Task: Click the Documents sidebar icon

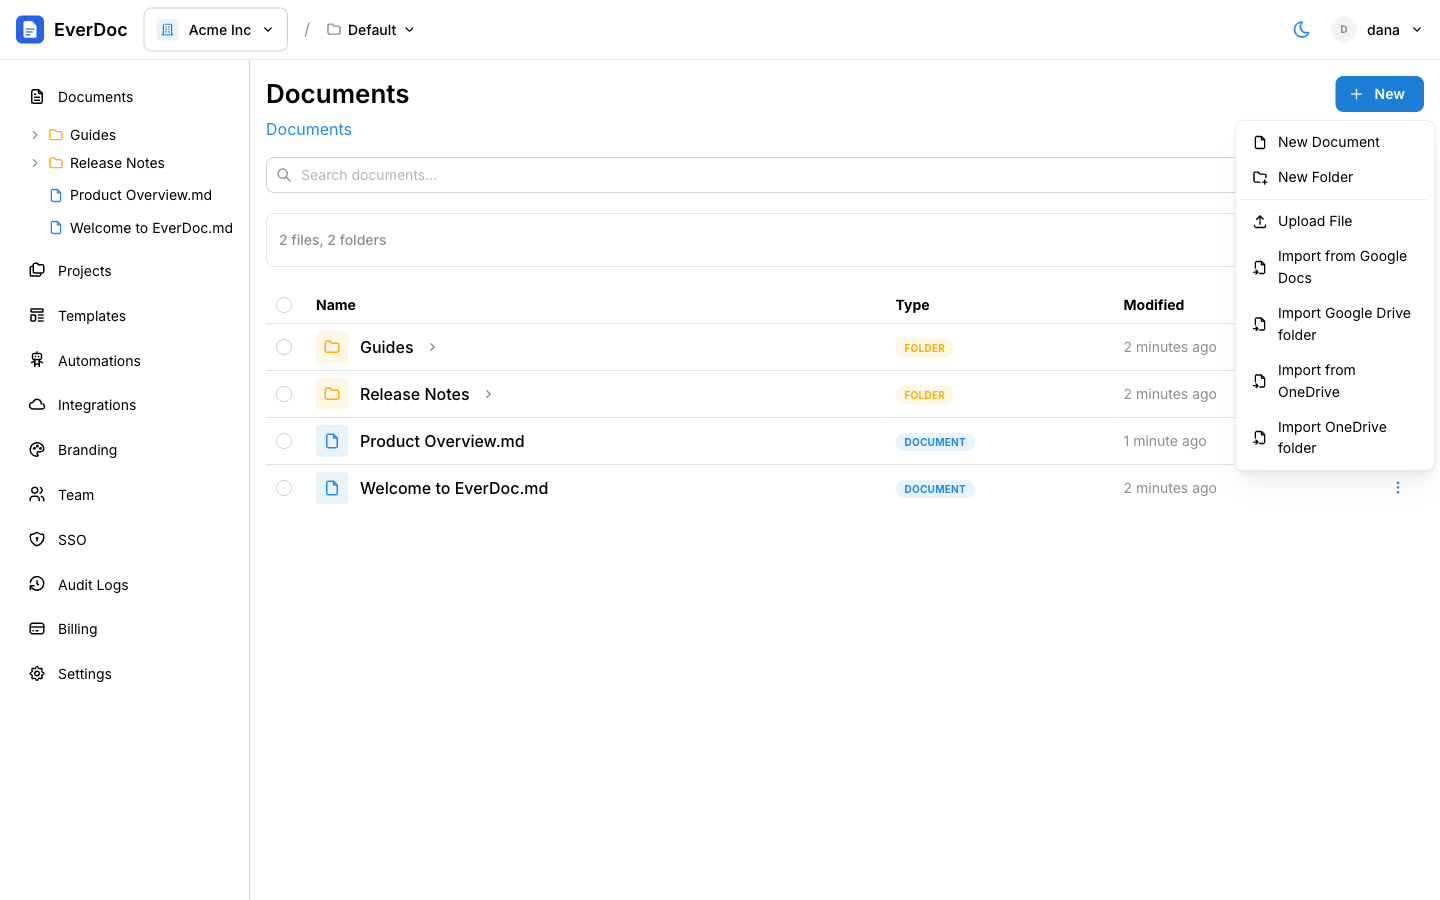Action: coord(37,97)
